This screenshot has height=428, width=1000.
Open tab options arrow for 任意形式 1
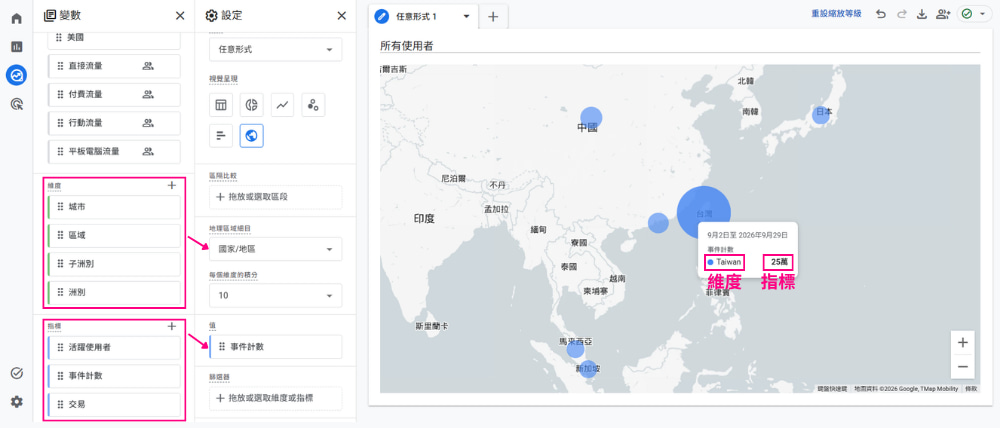[x=466, y=17]
